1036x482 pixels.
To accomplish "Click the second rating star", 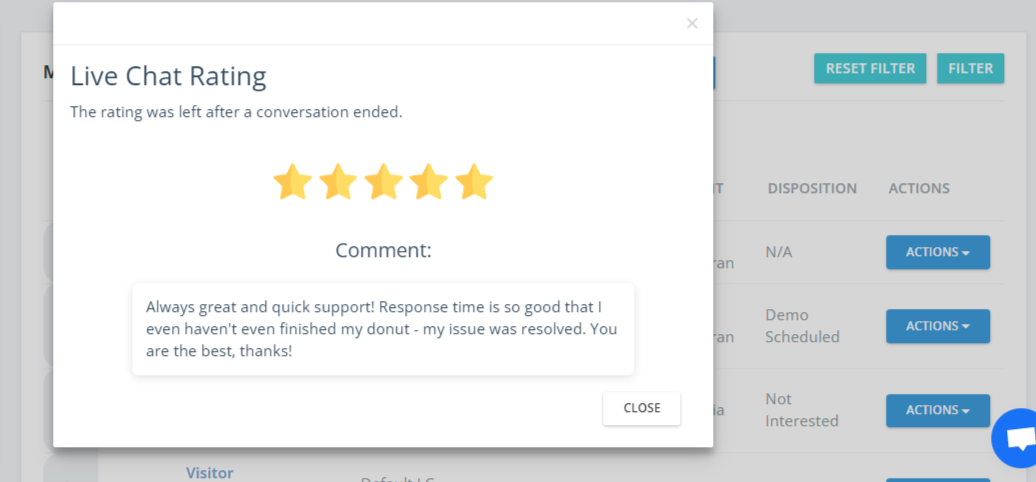I will click(338, 182).
